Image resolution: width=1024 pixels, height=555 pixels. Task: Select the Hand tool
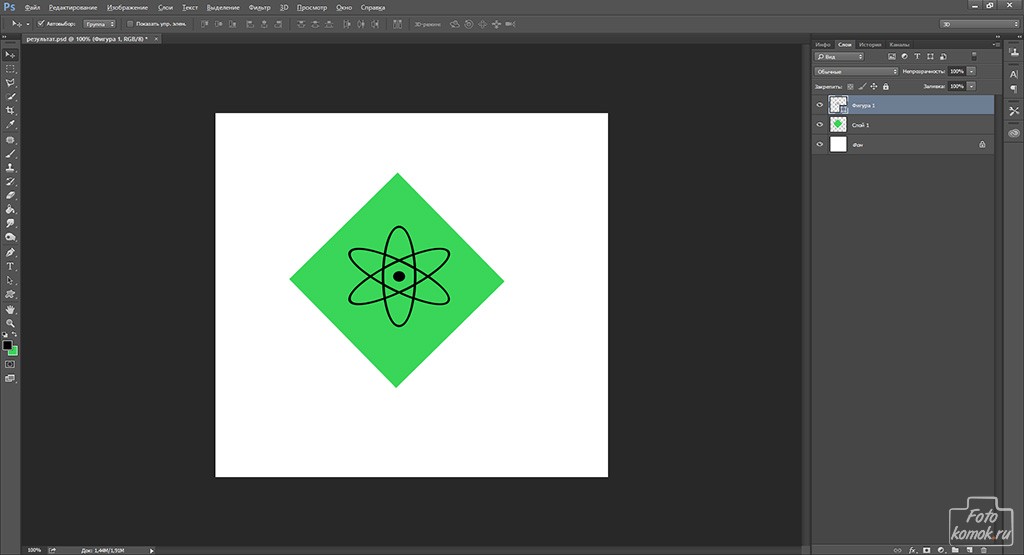point(10,309)
